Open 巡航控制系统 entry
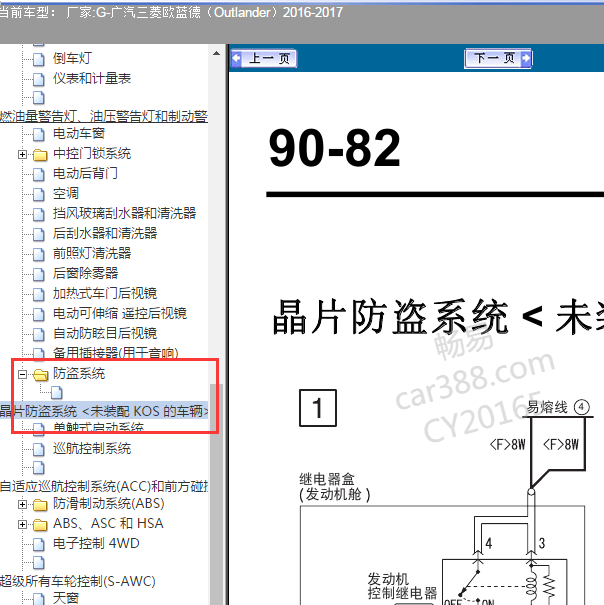 point(92,448)
